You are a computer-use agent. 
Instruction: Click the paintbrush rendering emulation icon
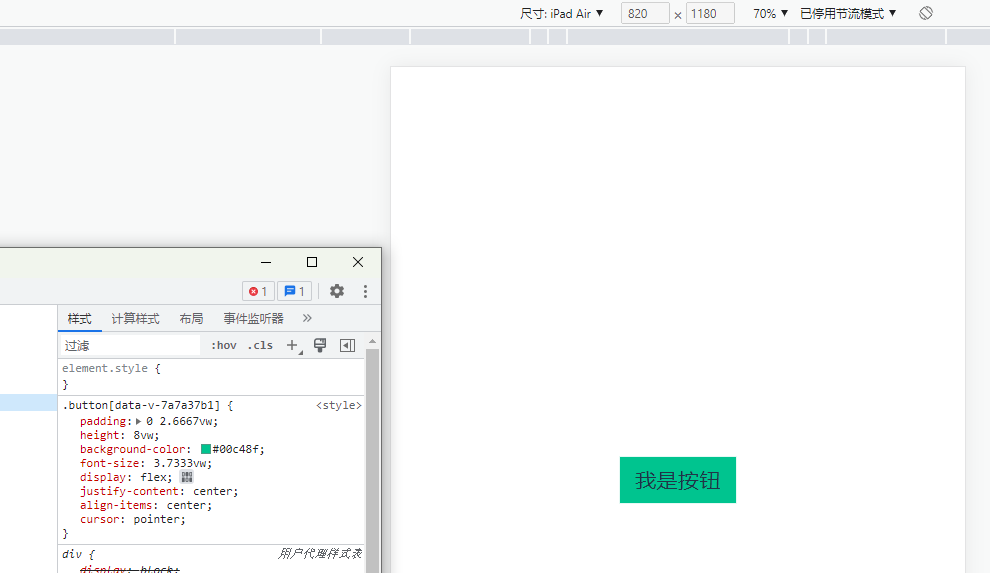click(320, 345)
